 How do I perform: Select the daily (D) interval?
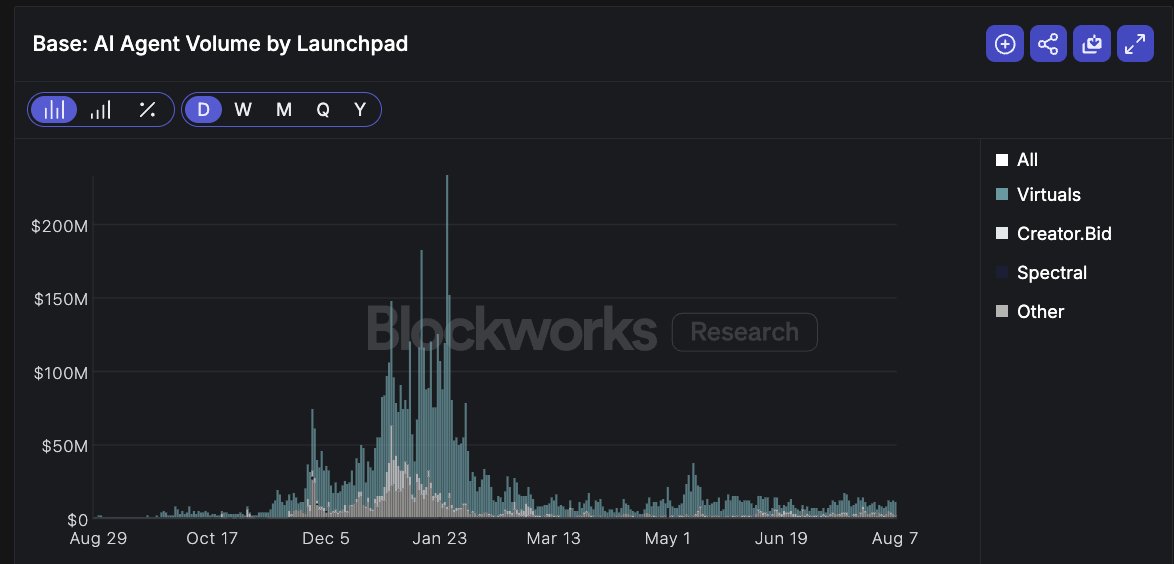pos(204,110)
